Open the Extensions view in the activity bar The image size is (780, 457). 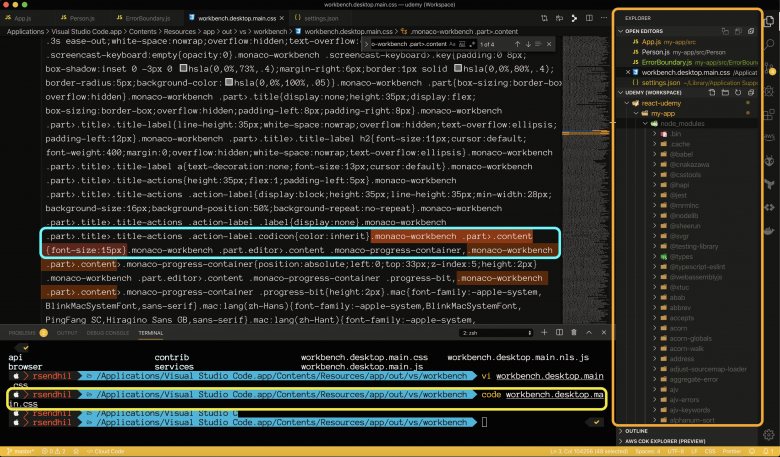pyautogui.click(x=769, y=113)
